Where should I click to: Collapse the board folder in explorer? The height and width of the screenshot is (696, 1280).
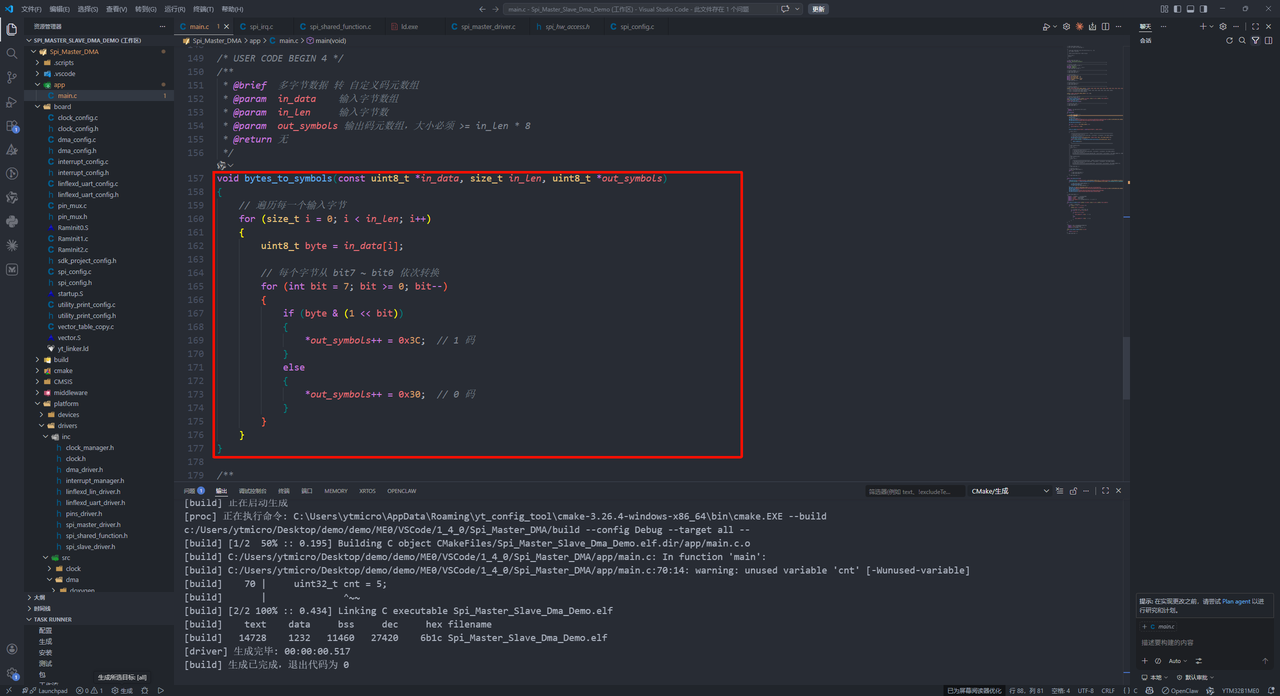click(62, 106)
